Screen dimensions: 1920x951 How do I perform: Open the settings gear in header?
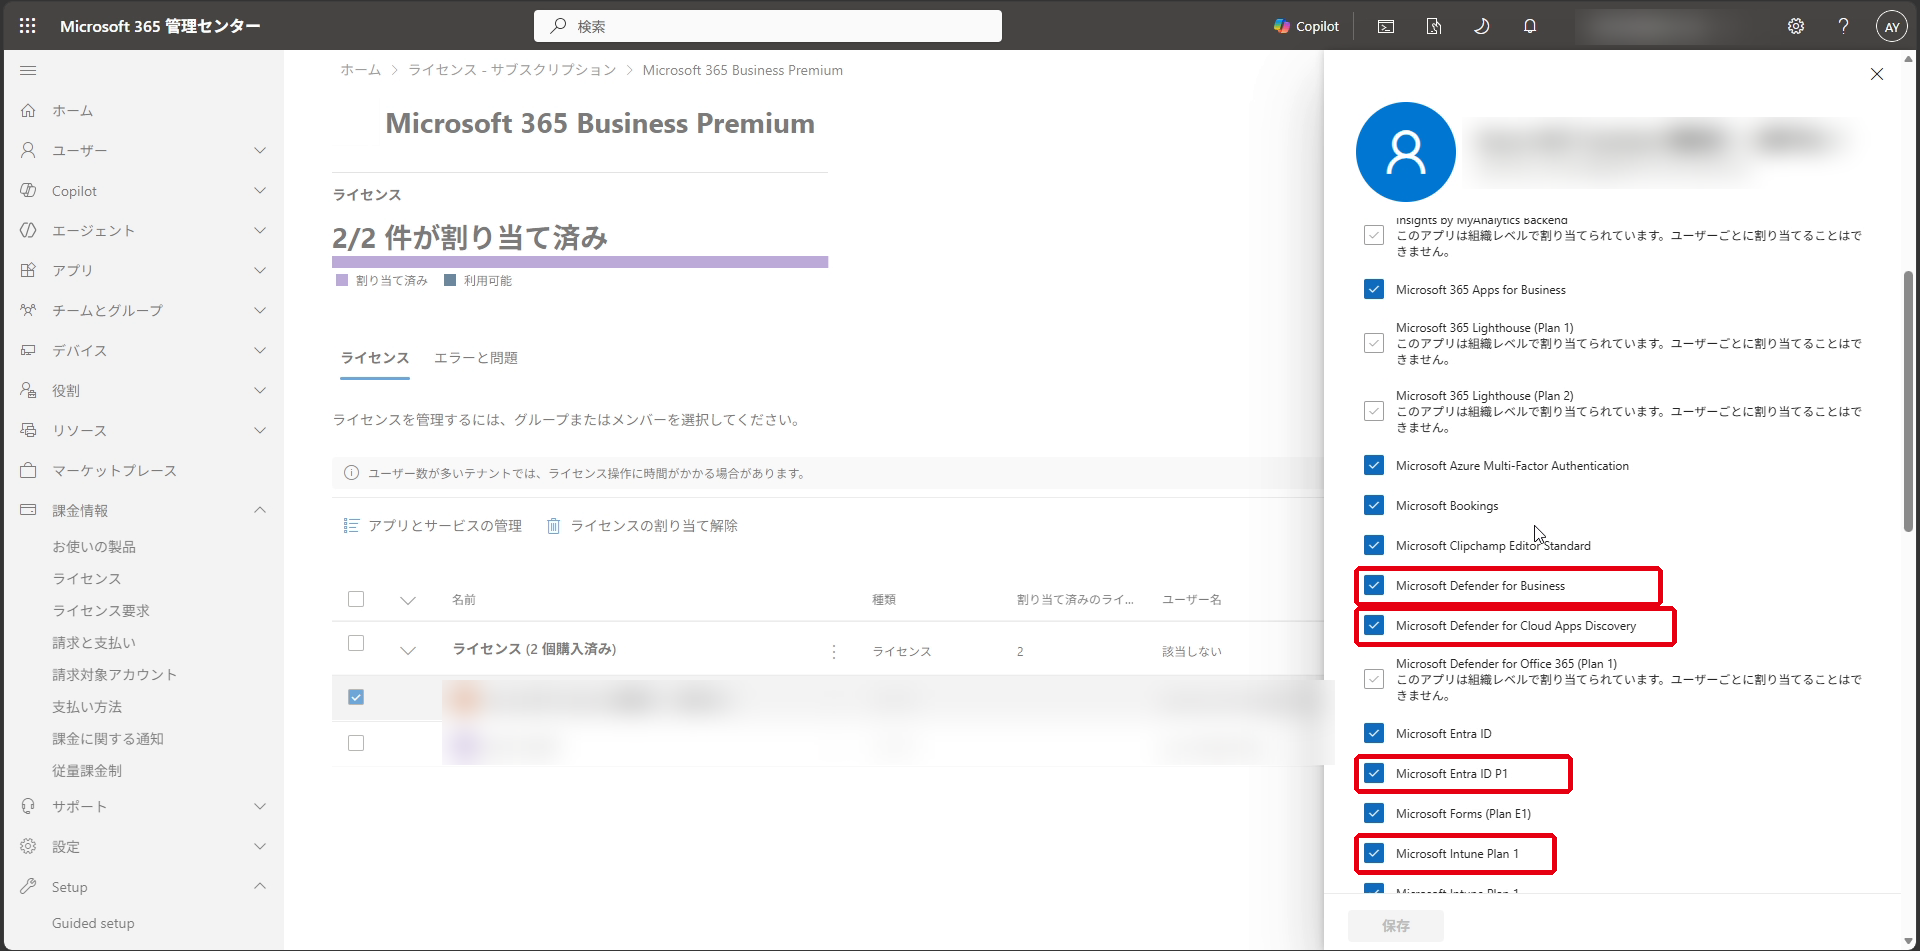pyautogui.click(x=1796, y=26)
